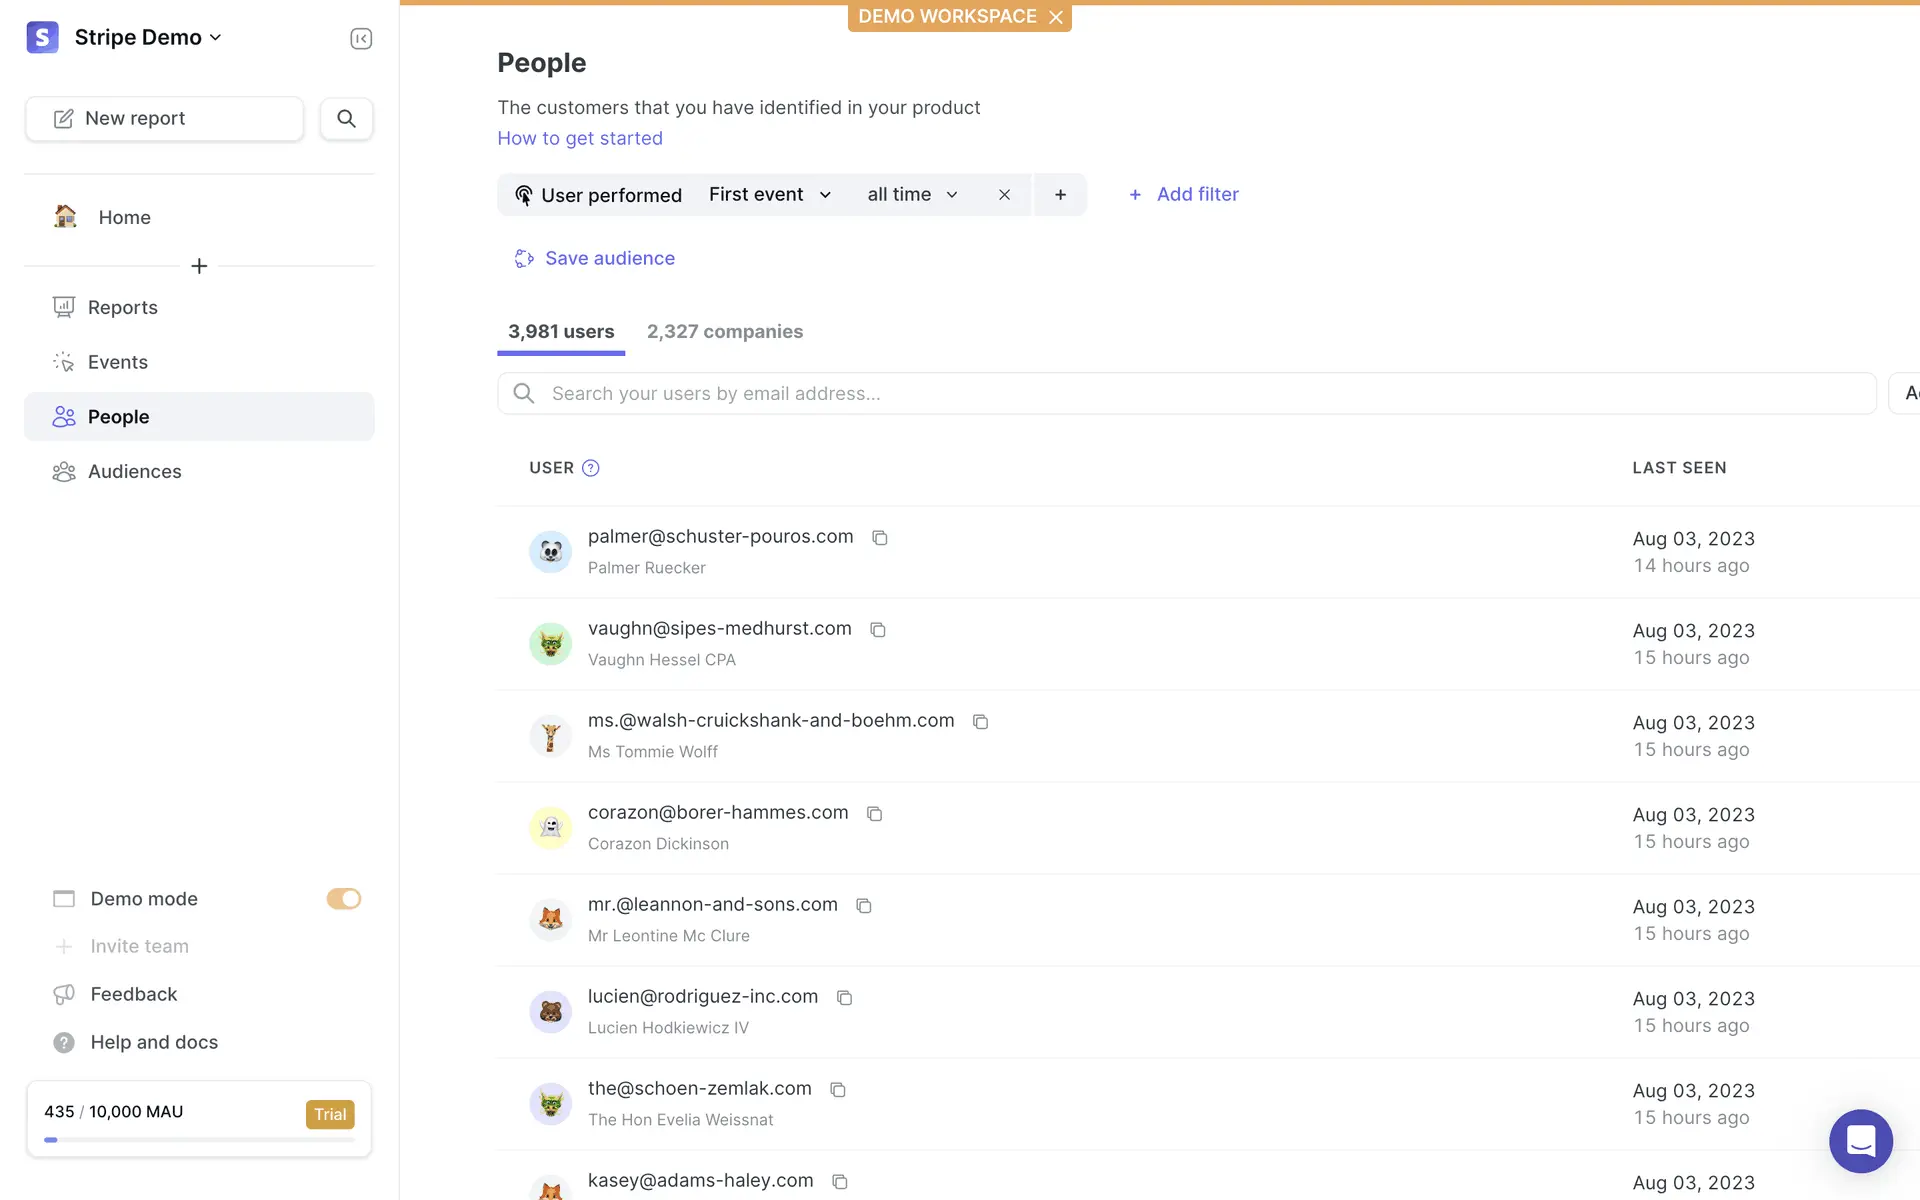Focus the user email search field
The width and height of the screenshot is (1920, 1200).
tap(1186, 394)
